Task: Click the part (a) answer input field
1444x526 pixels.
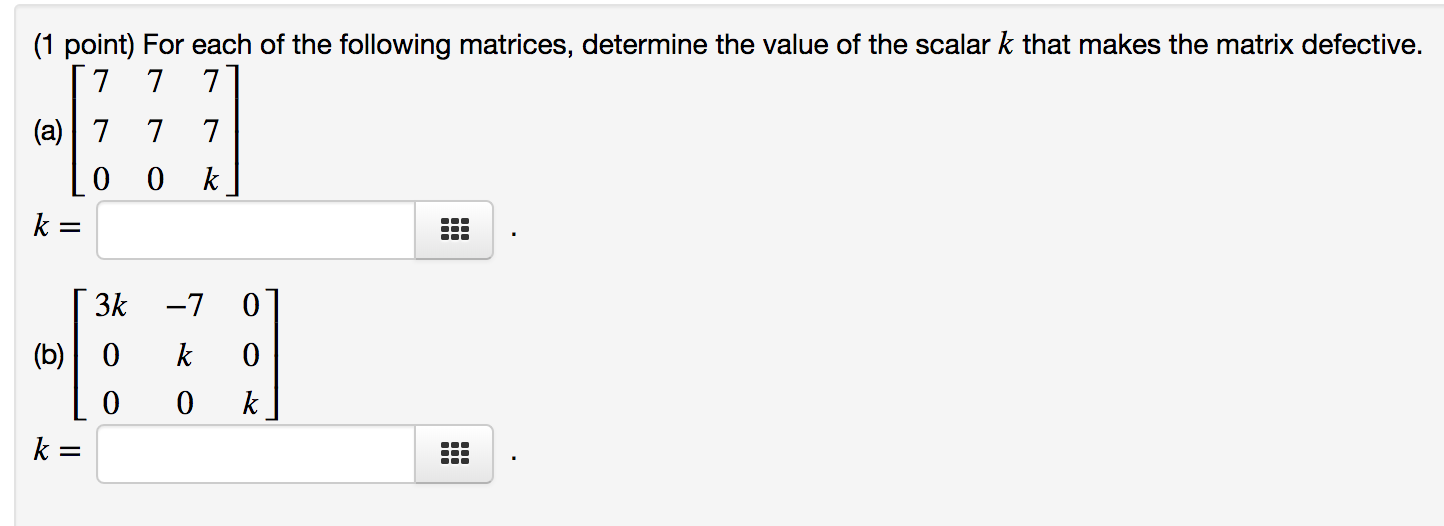Action: 256,230
